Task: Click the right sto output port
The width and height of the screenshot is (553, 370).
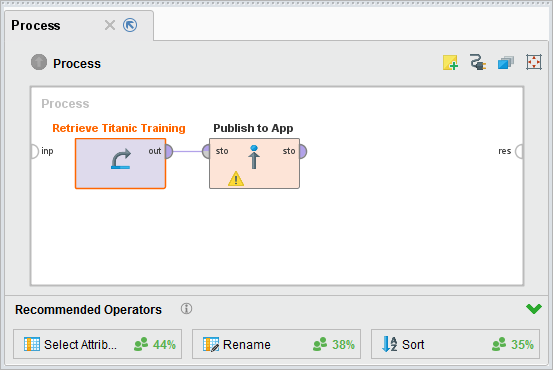Action: pyautogui.click(x=303, y=151)
